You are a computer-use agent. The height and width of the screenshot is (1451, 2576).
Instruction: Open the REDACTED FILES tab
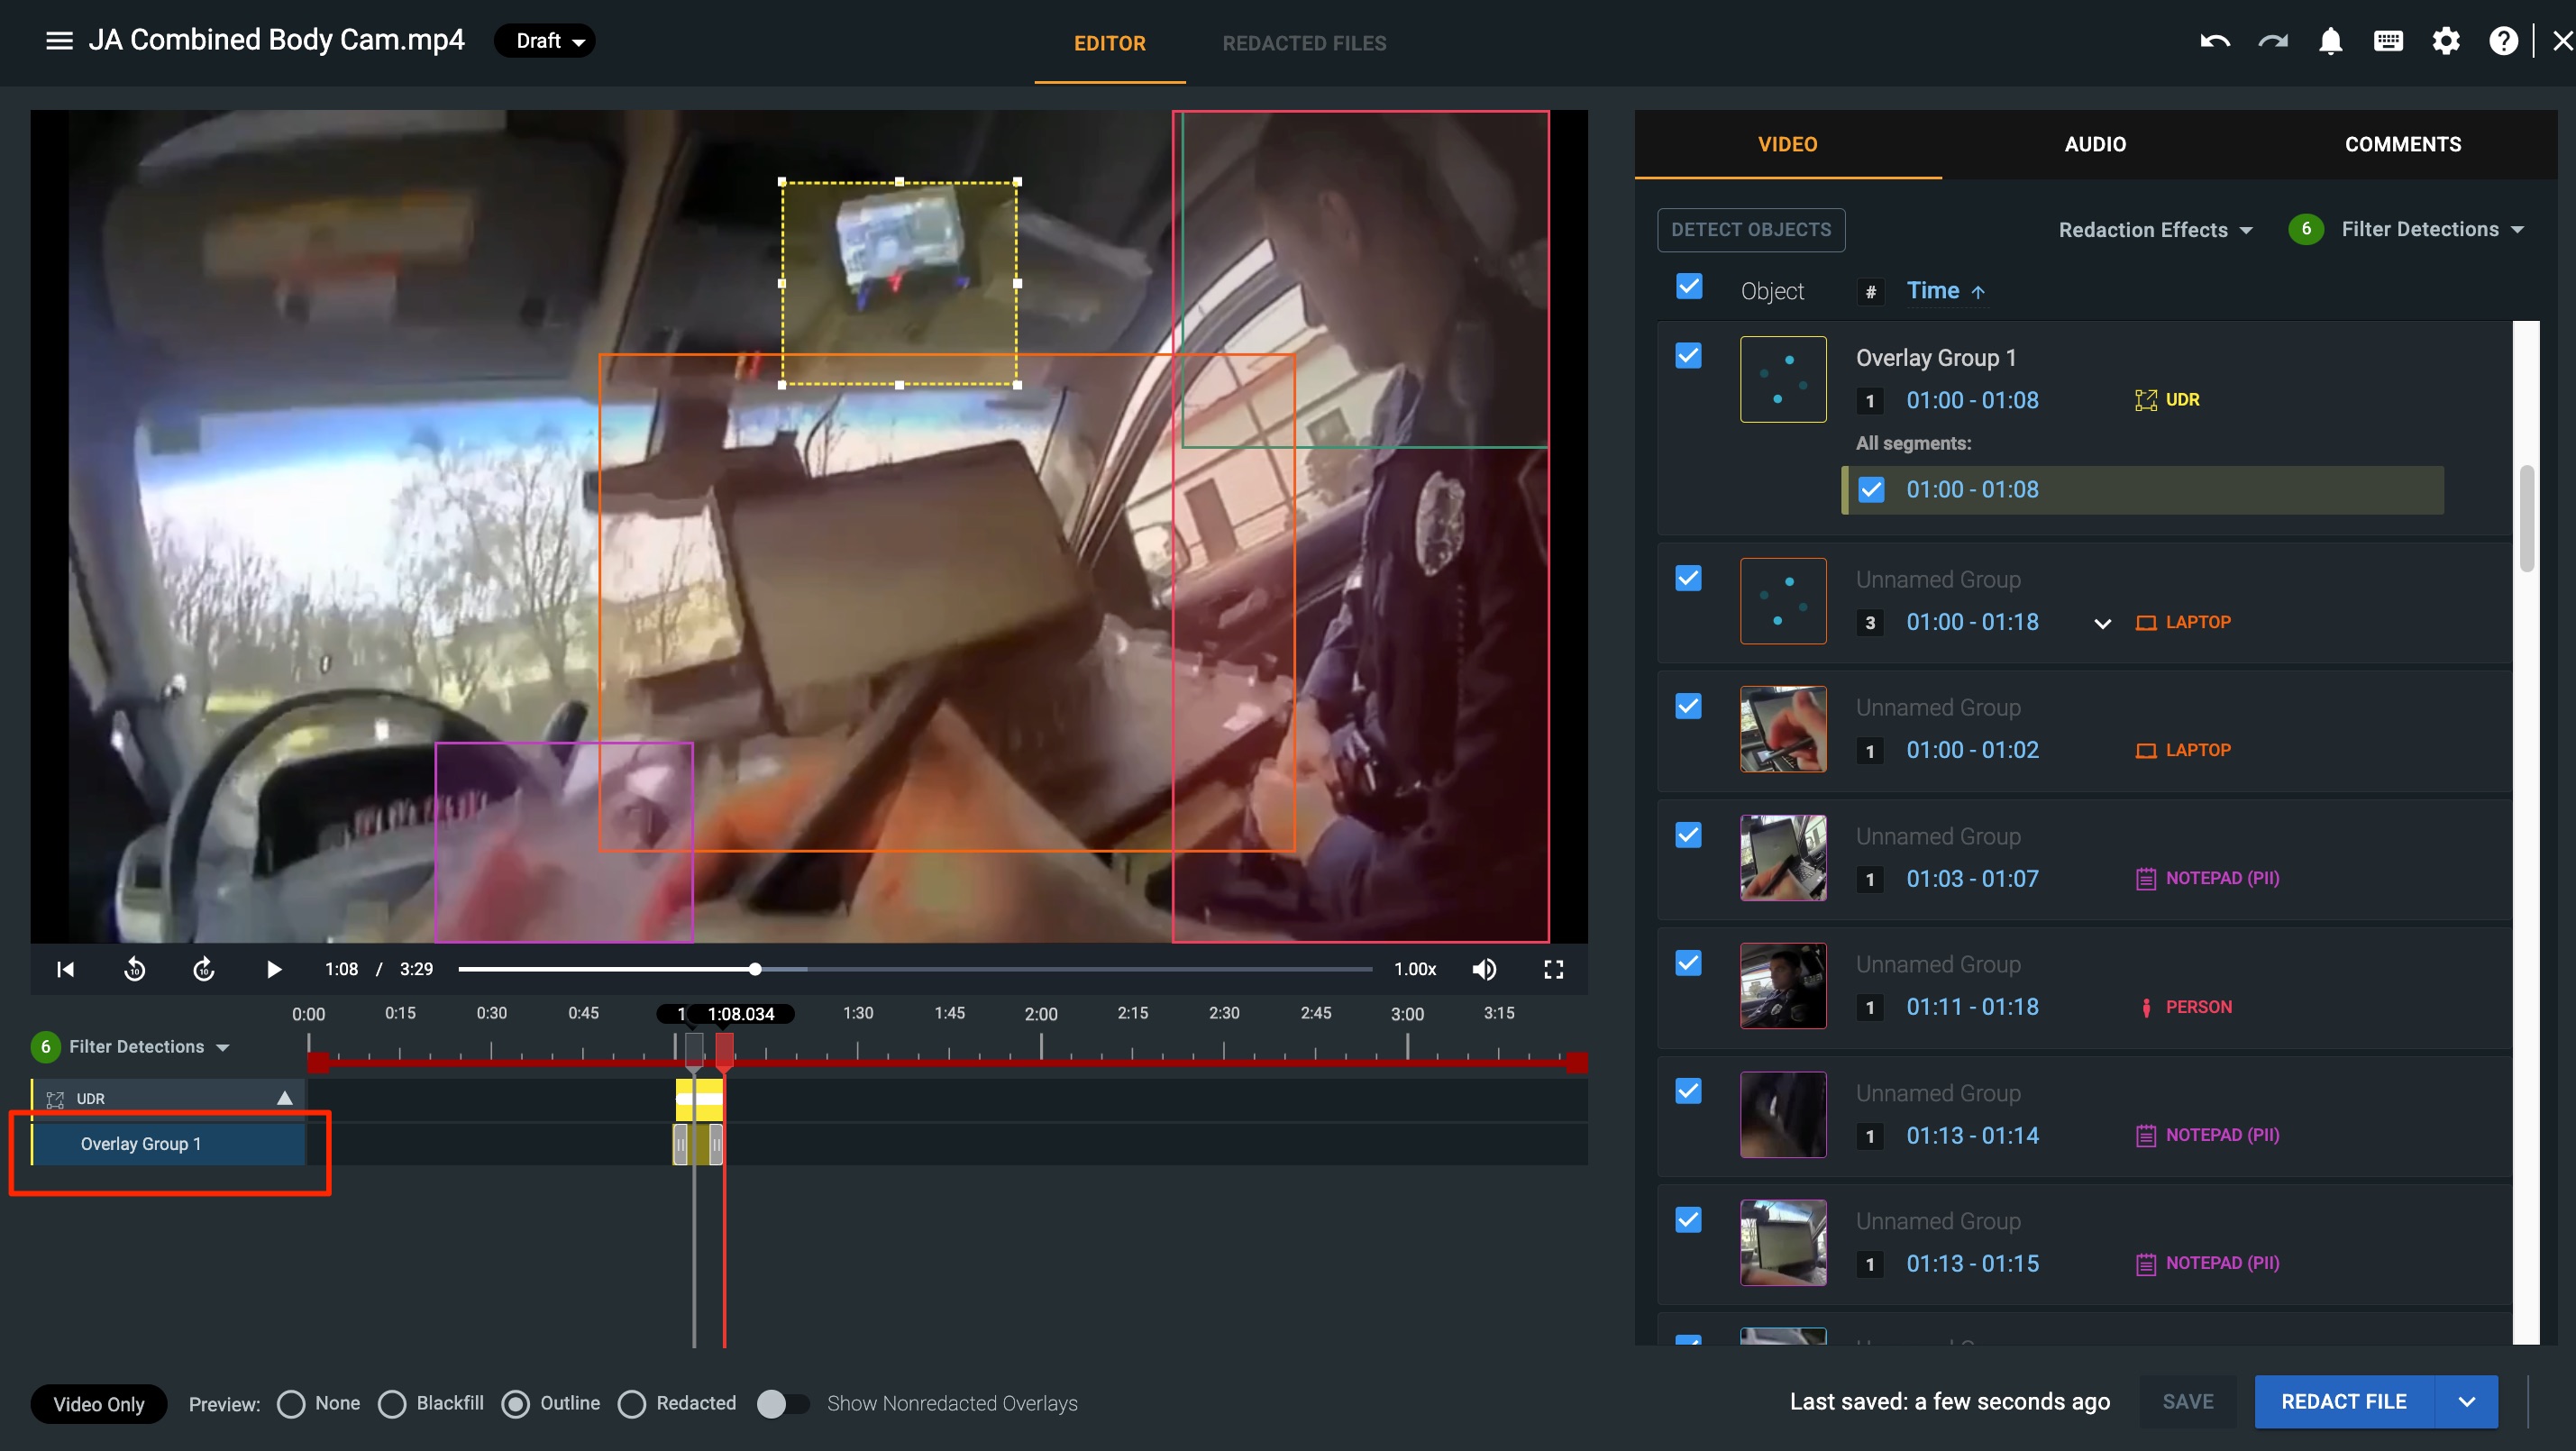[x=1304, y=43]
